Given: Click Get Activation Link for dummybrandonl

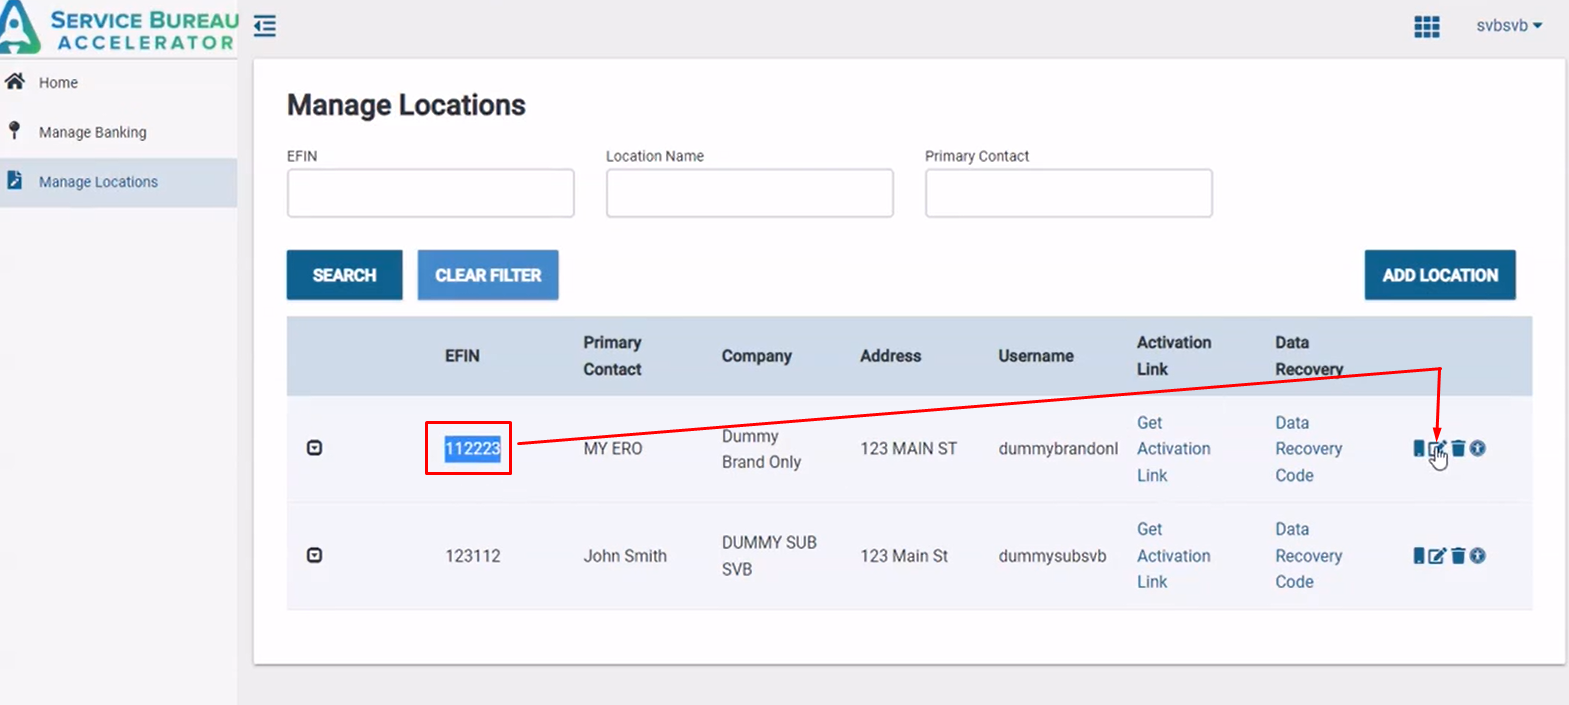Looking at the screenshot, I should [x=1173, y=449].
